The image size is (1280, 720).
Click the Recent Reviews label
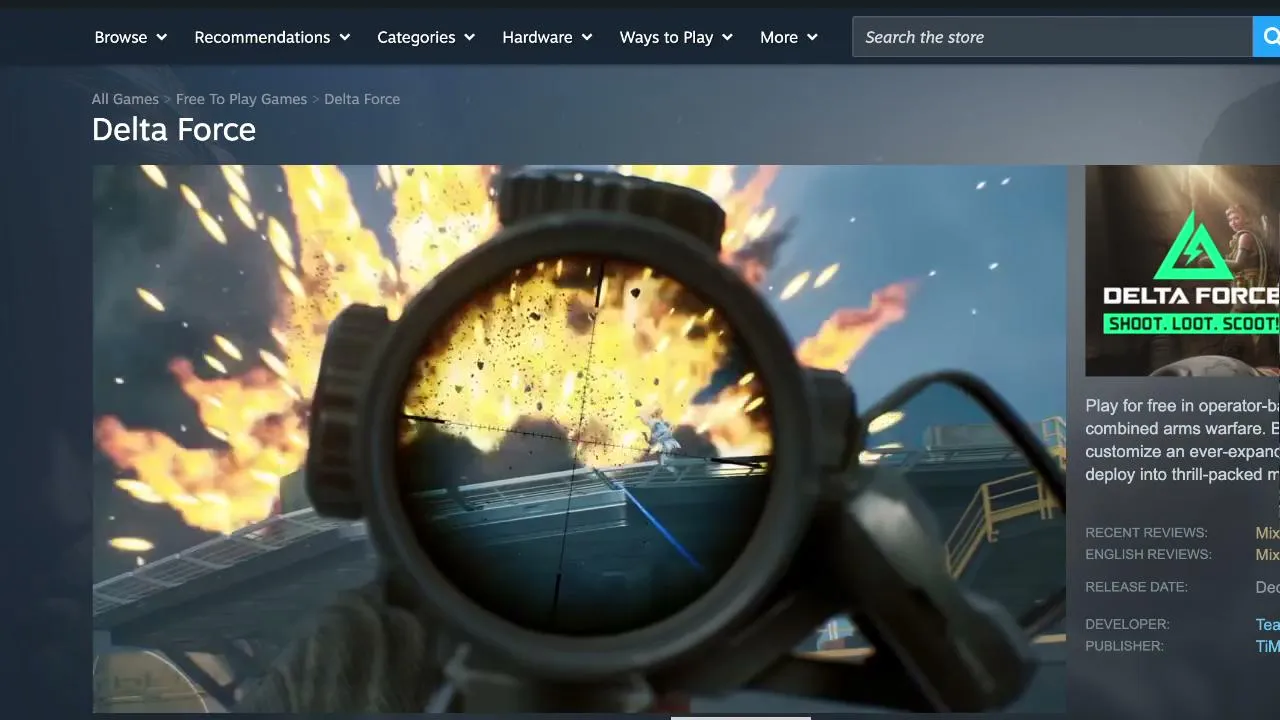pyautogui.click(x=1146, y=533)
